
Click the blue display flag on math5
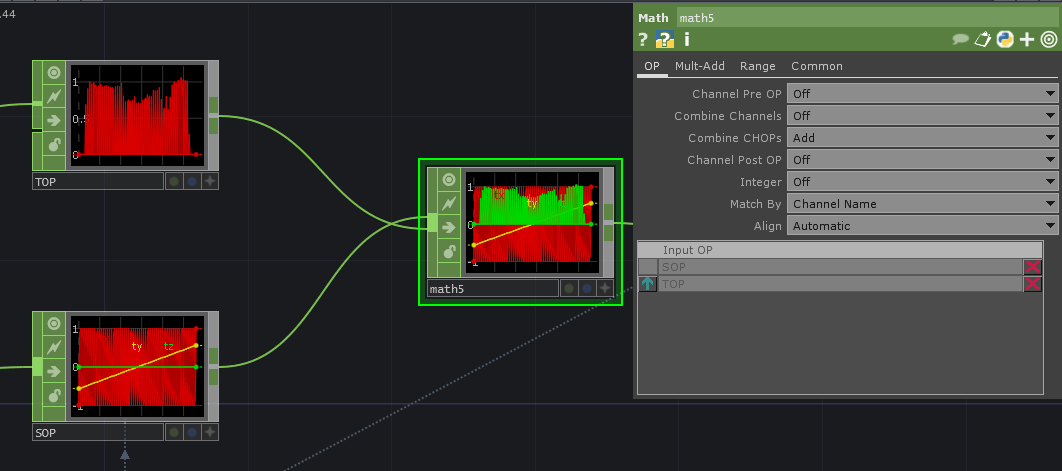pos(587,289)
